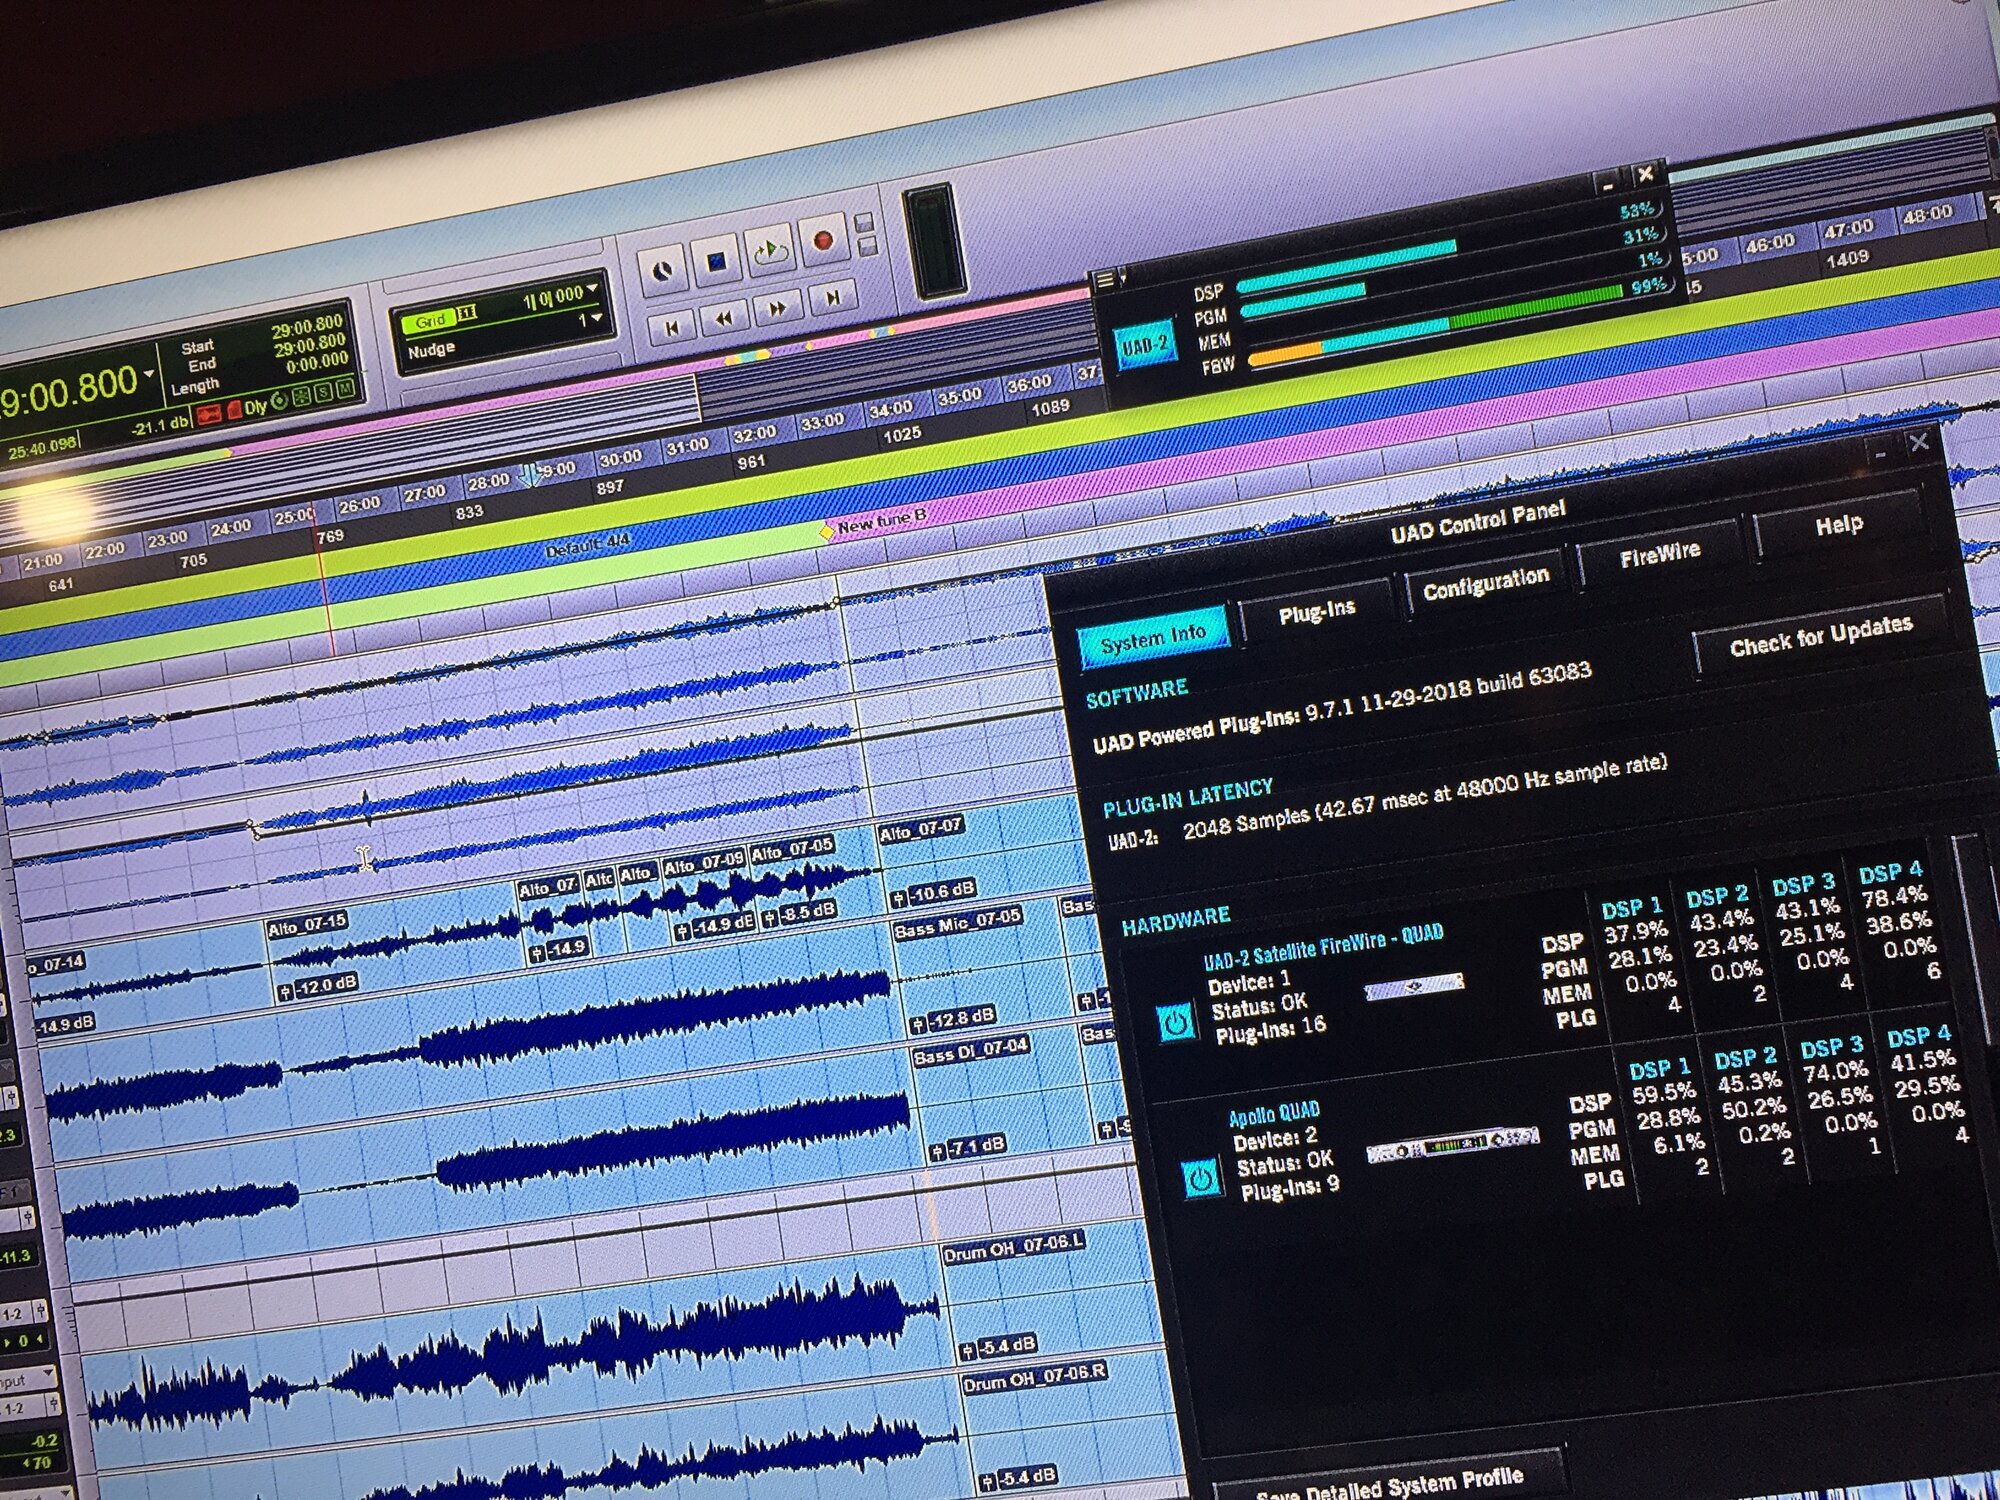Select the Alto_07-15 audio clip

(x=307, y=927)
